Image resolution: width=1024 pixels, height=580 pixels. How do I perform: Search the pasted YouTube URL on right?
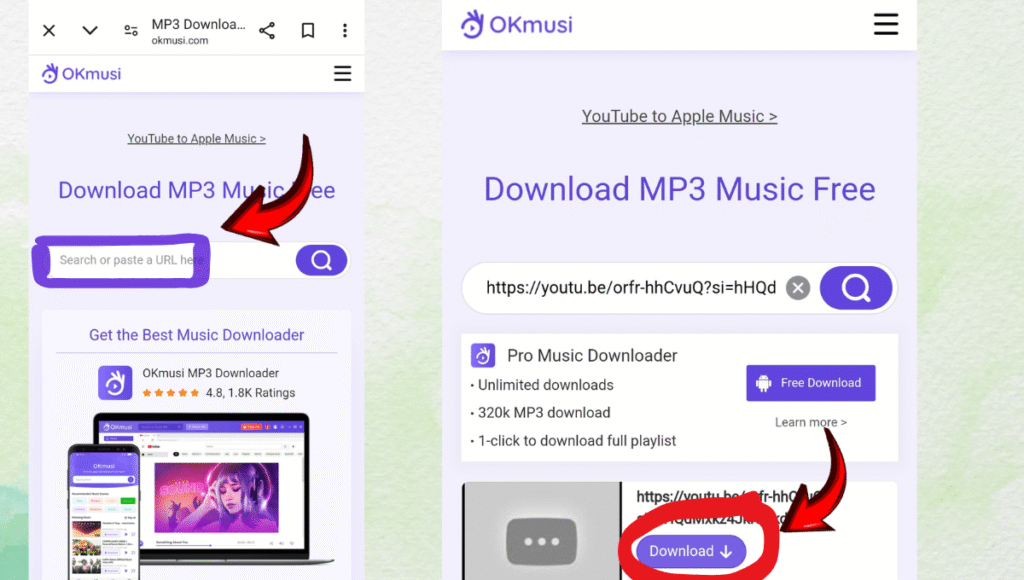tap(856, 288)
